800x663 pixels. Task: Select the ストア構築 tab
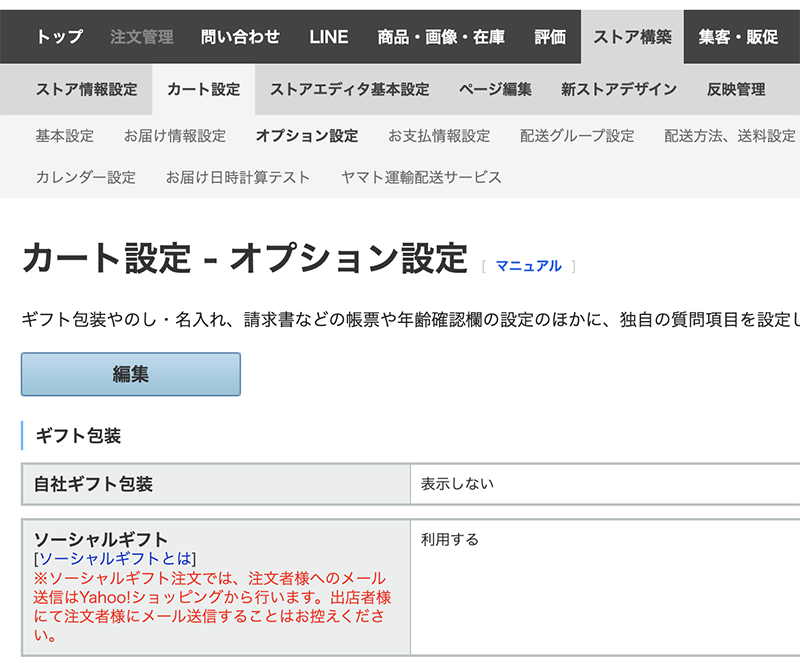pyautogui.click(x=632, y=37)
